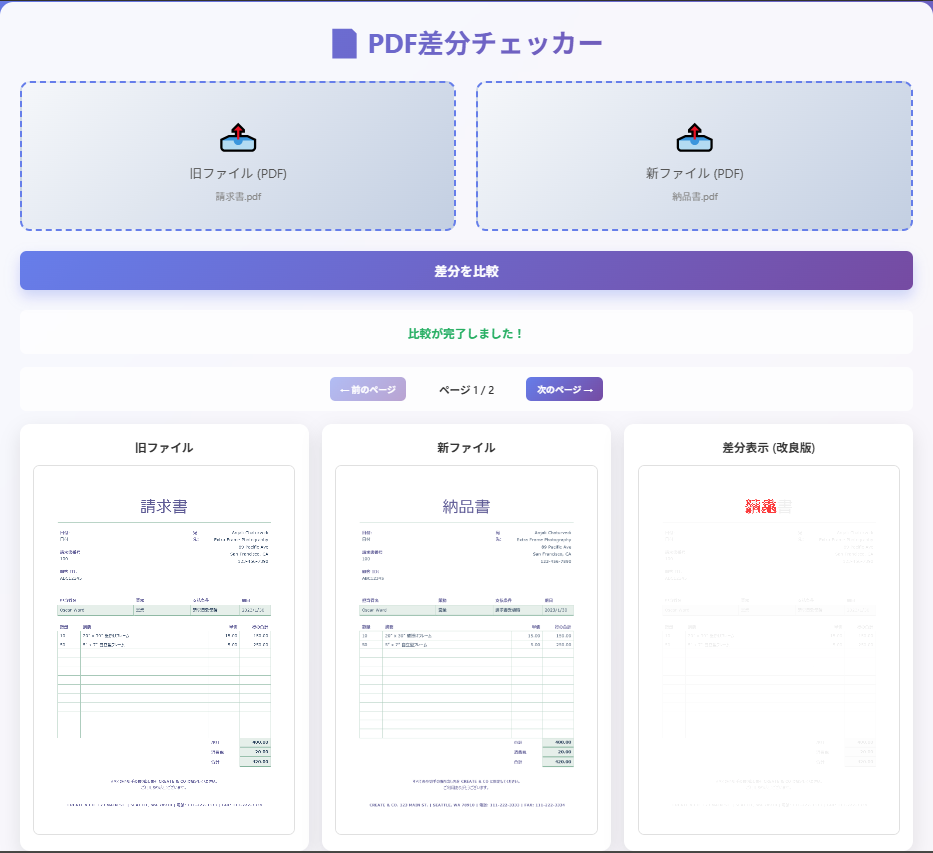933x853 pixels.
Task: Click the 新ファイル panel heading
Action: (466, 447)
